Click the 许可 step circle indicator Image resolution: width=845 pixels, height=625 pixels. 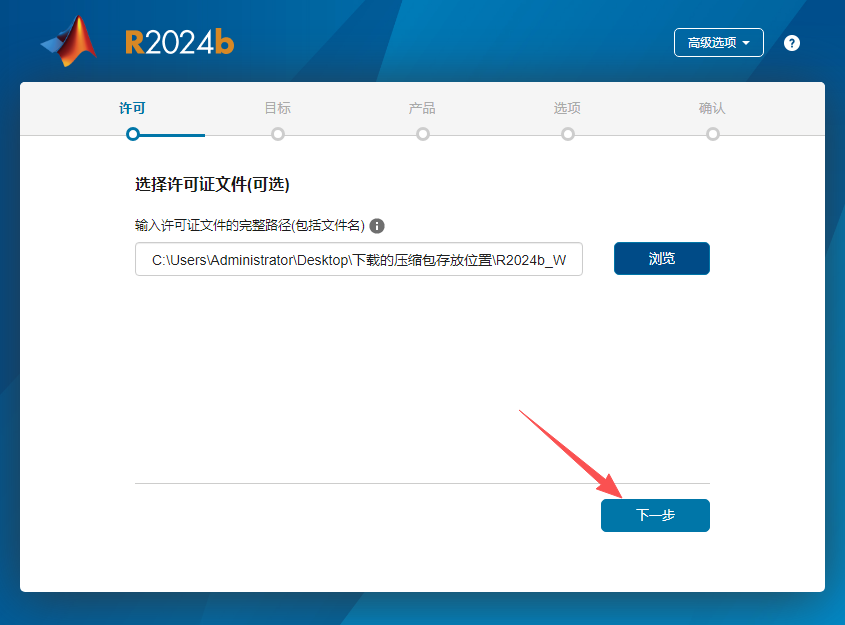[133, 133]
